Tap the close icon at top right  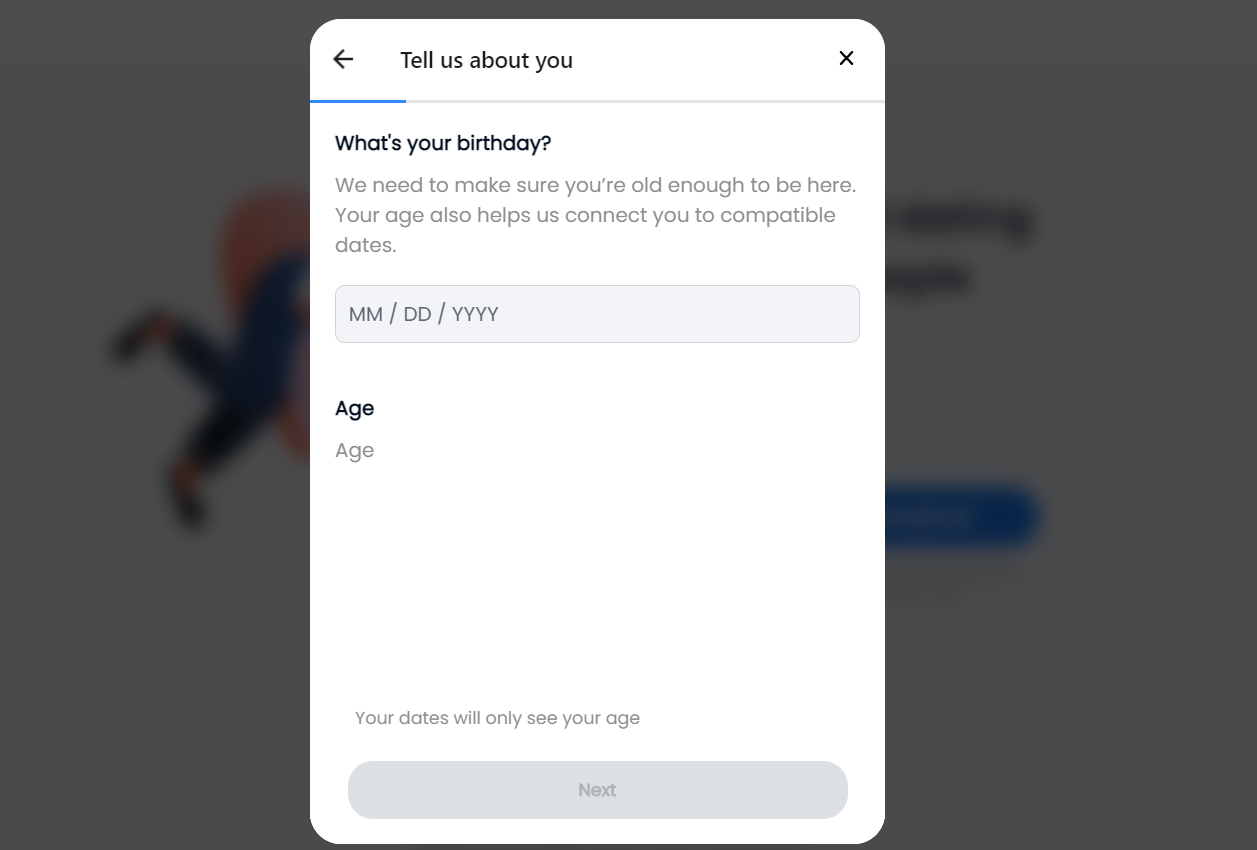[846, 58]
